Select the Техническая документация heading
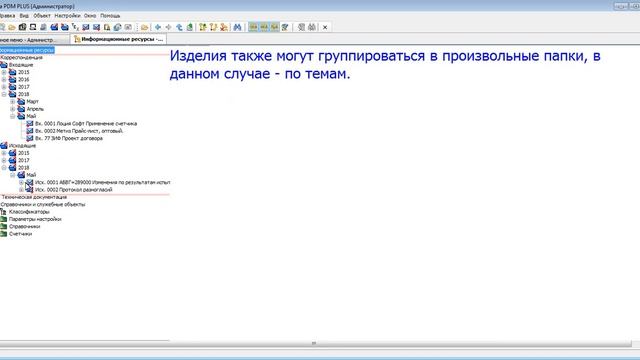This screenshot has height=360, width=640. pos(34,197)
